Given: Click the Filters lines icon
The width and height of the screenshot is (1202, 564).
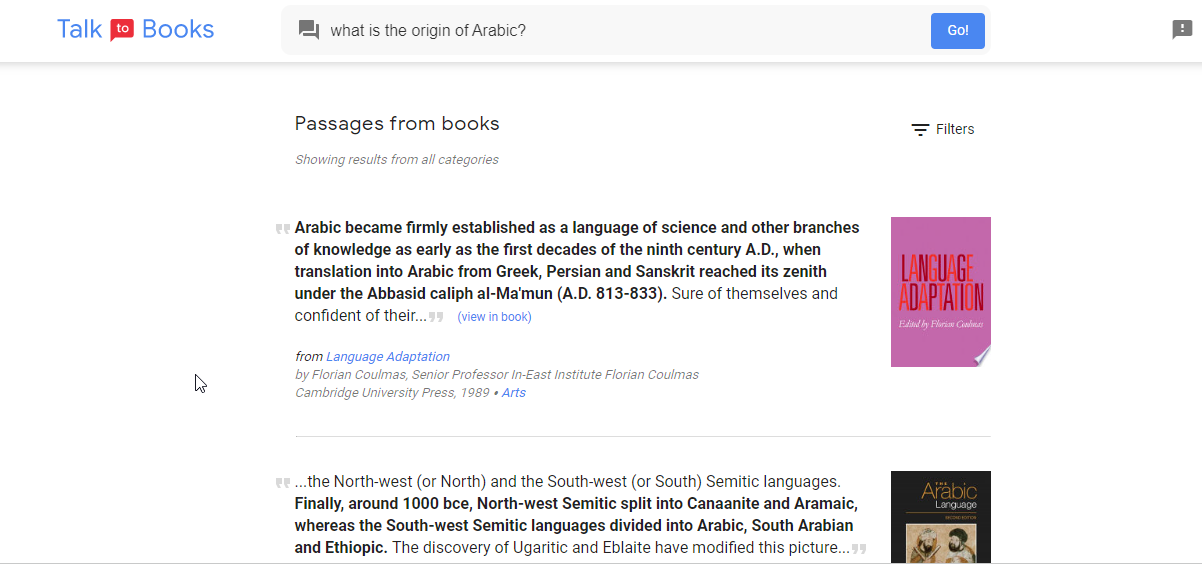Looking at the screenshot, I should pyautogui.click(x=920, y=130).
